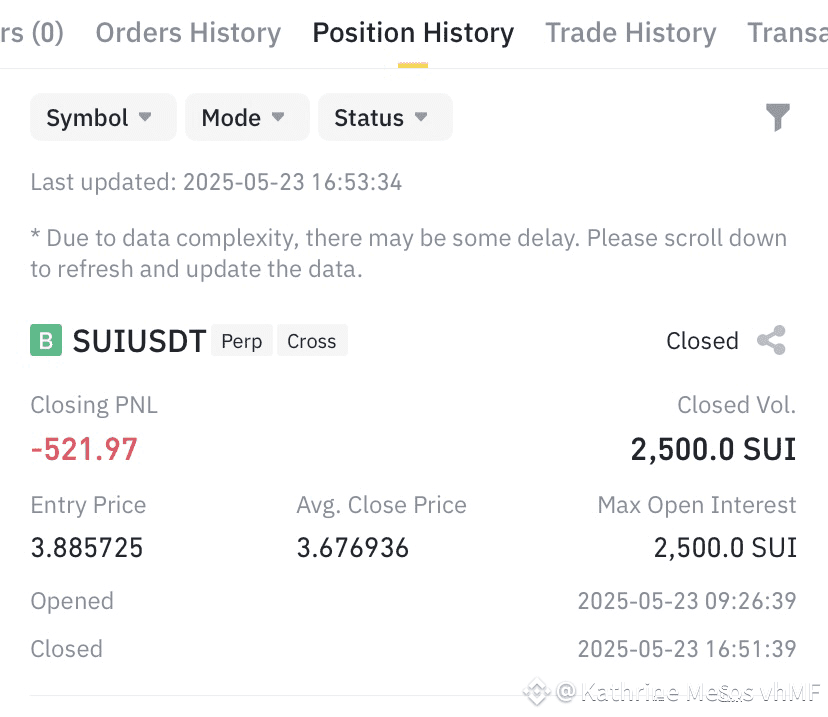Image resolution: width=828 pixels, height=717 pixels.
Task: Open the Trade History tab
Action: click(x=631, y=33)
